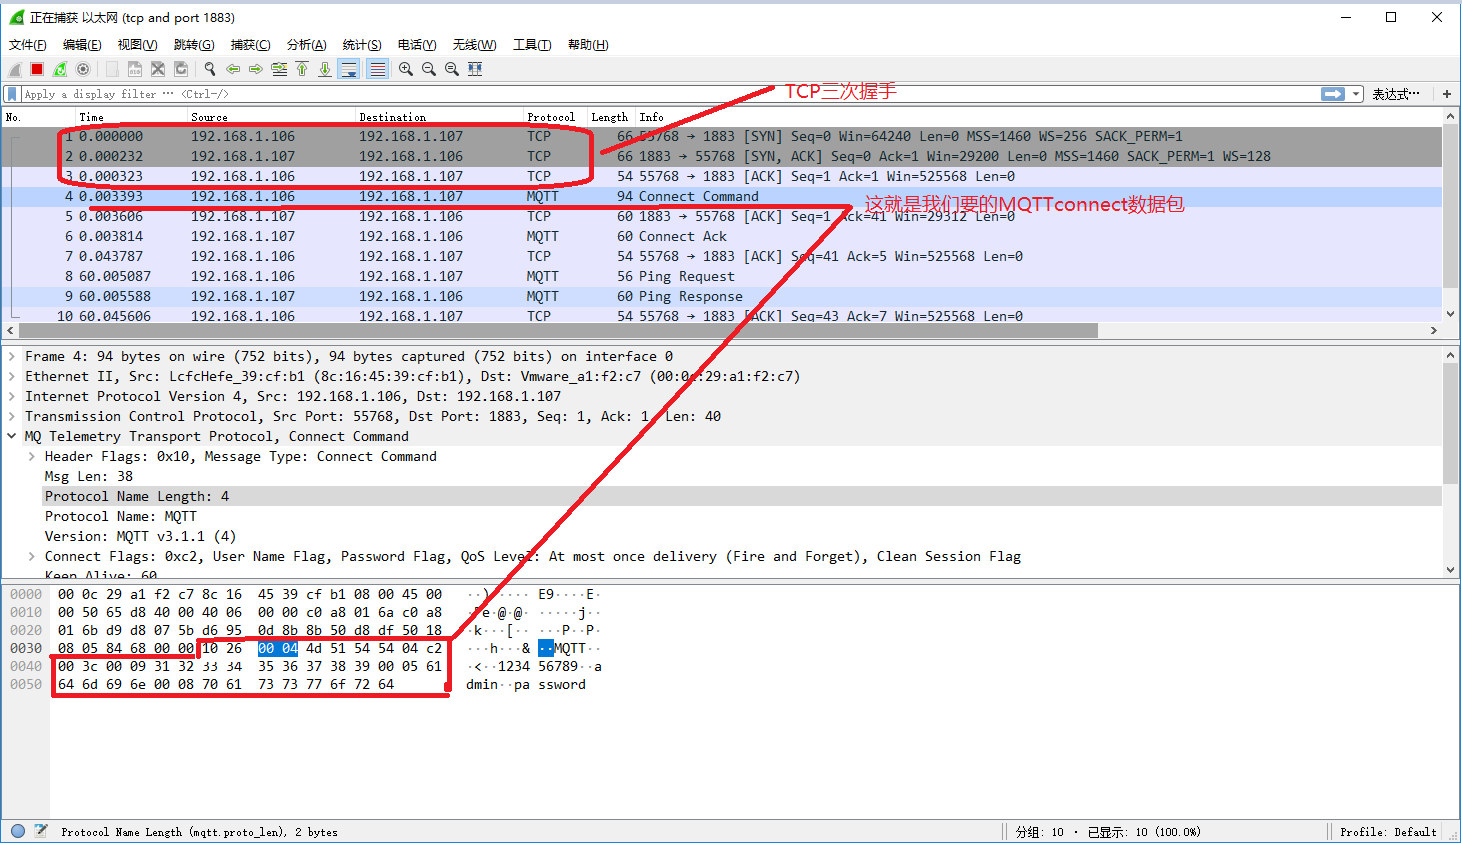Stop the running packet capture
The height and width of the screenshot is (843, 1462).
point(37,69)
